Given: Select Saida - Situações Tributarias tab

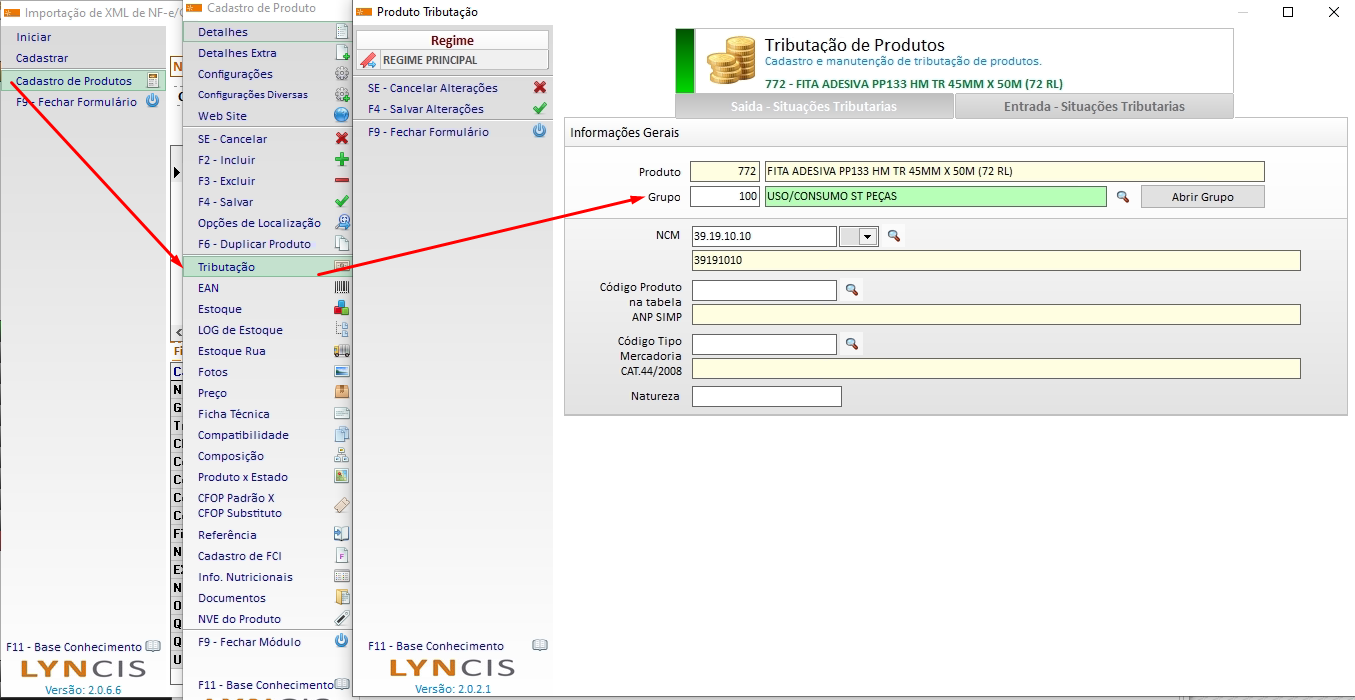Looking at the screenshot, I should click(813, 107).
